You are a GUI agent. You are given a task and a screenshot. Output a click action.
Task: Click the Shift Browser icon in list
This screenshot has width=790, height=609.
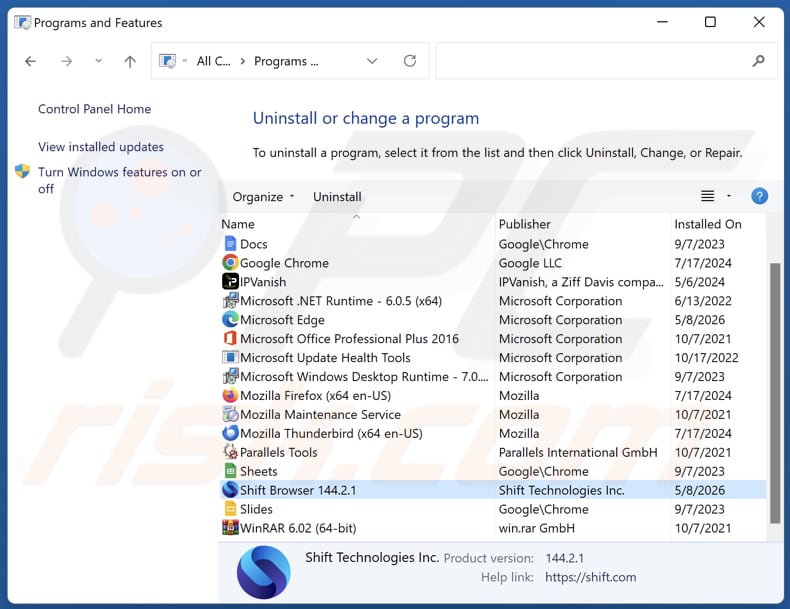tap(230, 490)
